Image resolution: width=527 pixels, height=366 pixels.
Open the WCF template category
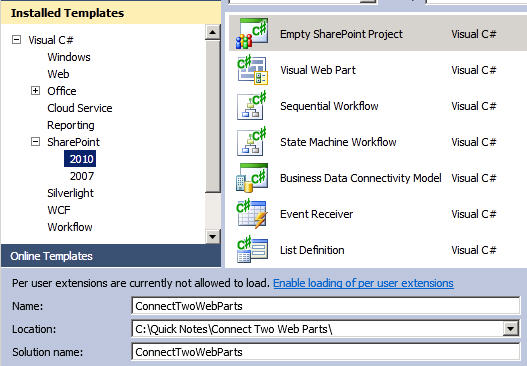coord(59,210)
